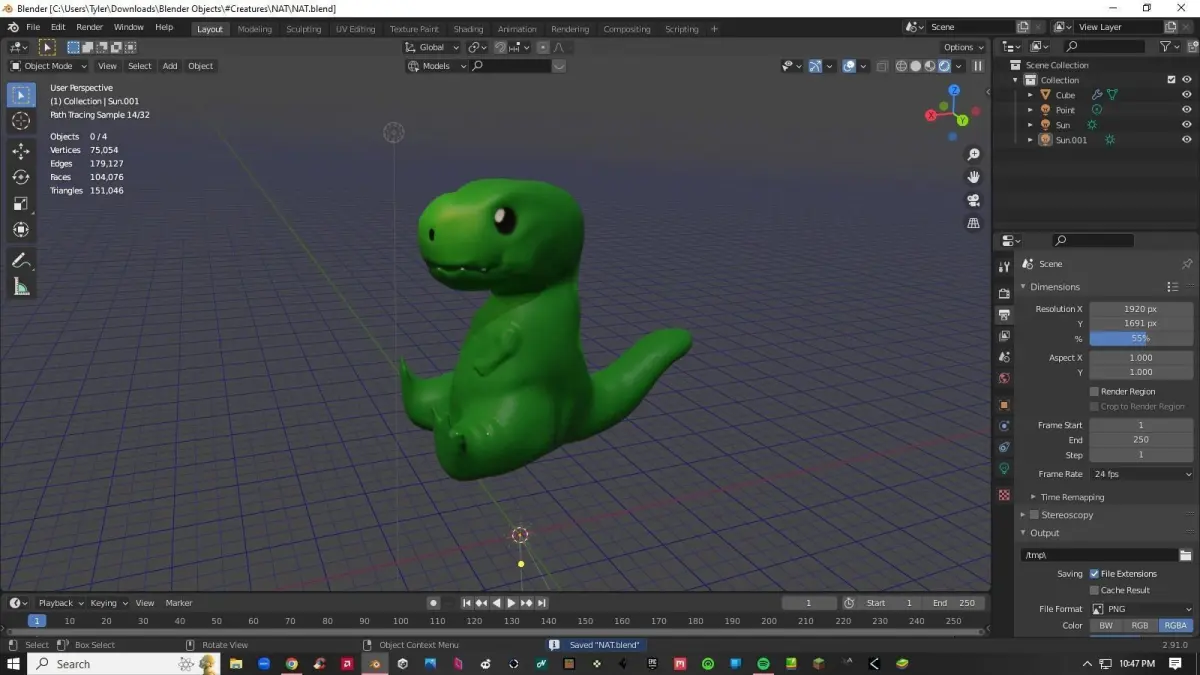Viewport: 1200px width, 675px height.
Task: Click the folder icon next to /tmp\ path
Action: (x=1186, y=555)
